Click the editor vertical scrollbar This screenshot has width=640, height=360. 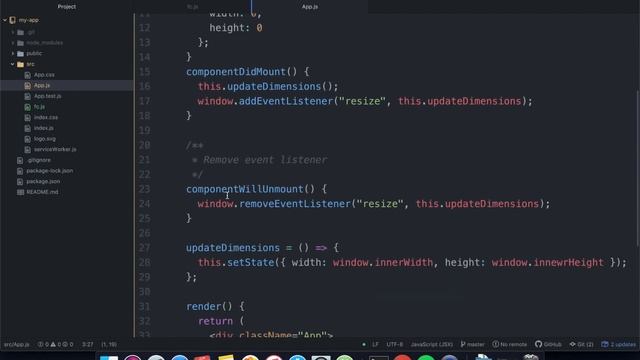[638, 167]
